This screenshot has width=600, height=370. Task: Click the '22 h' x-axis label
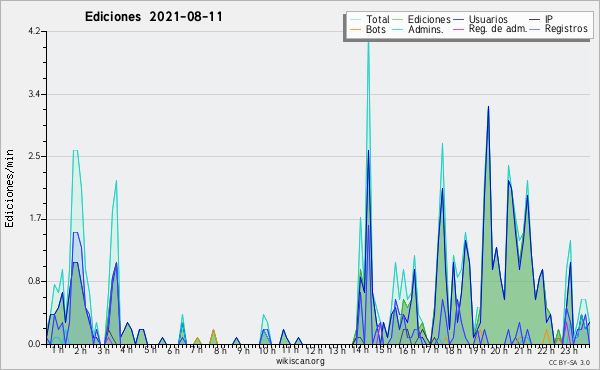point(545,350)
